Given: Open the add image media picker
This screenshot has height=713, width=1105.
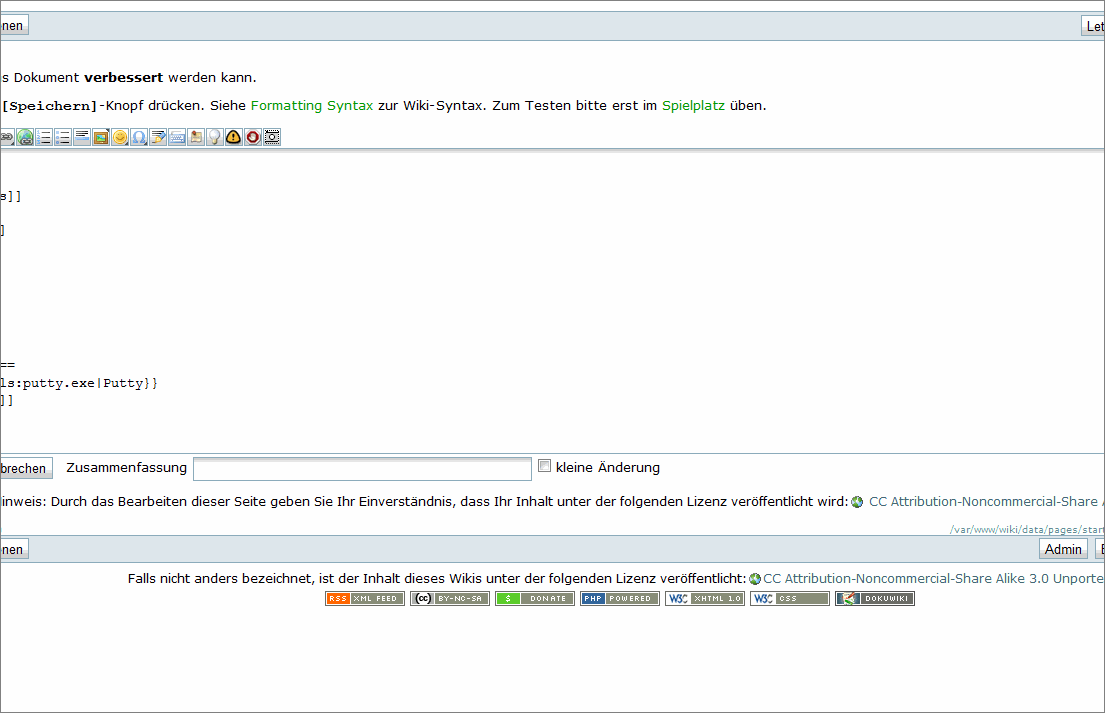Looking at the screenshot, I should tap(101, 137).
